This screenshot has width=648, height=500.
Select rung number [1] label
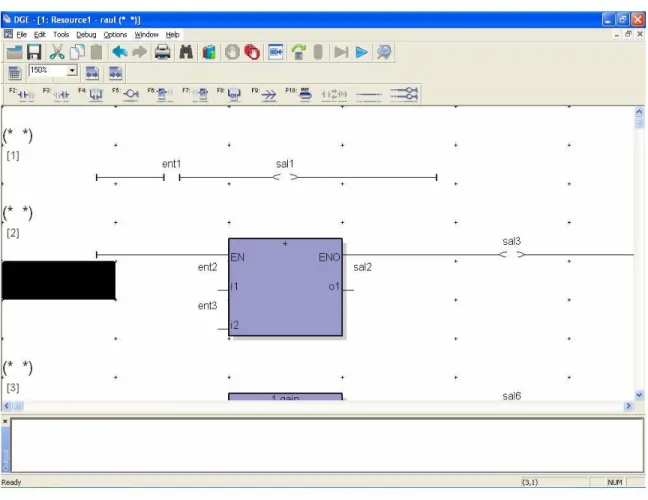point(13,156)
